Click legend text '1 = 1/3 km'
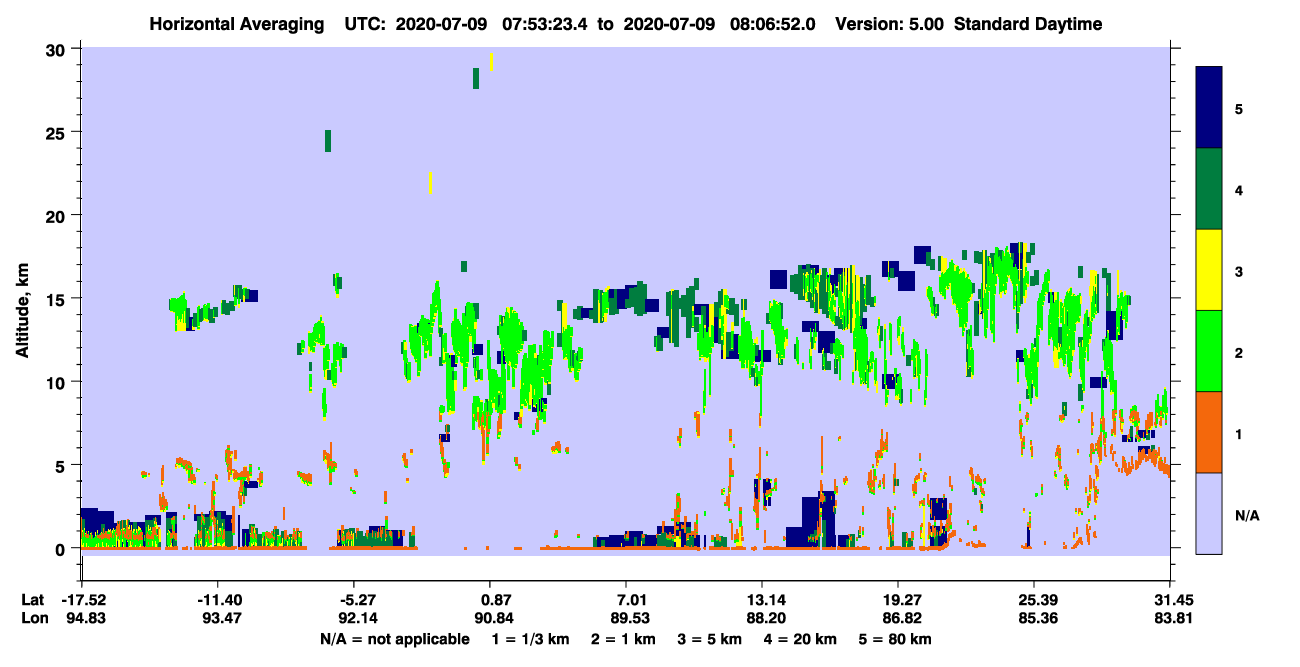1300x667 pixels. [530, 639]
